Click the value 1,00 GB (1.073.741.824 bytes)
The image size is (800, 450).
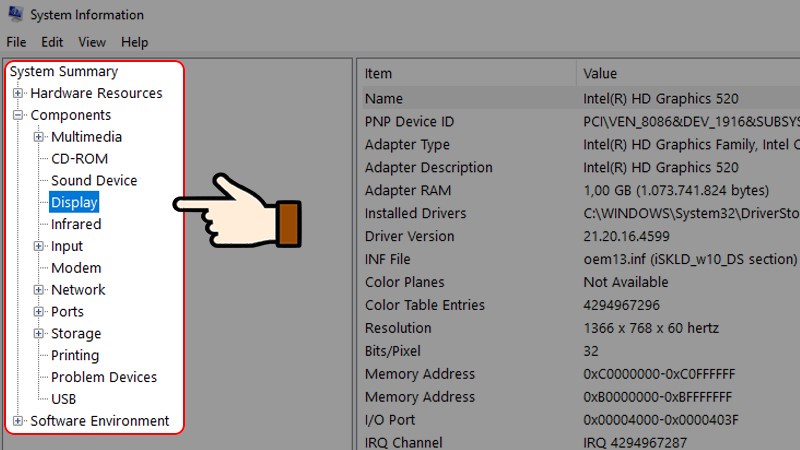click(676, 190)
